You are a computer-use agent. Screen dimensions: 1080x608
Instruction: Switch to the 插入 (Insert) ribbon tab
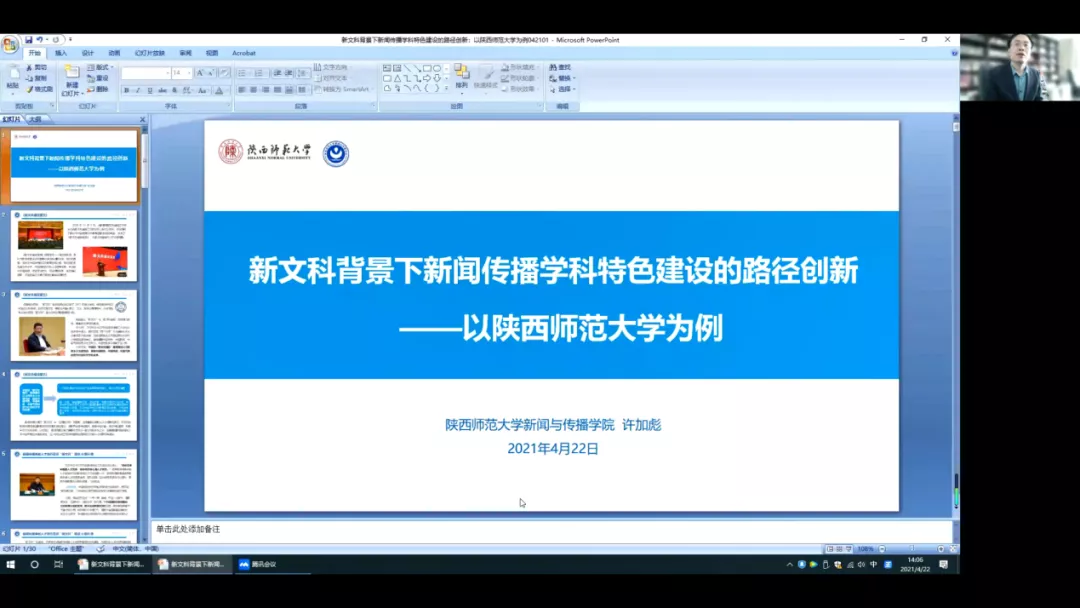pos(61,53)
